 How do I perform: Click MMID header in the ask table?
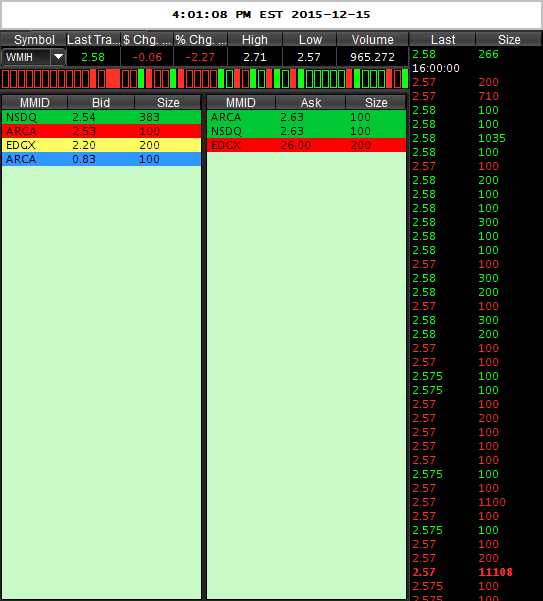[241, 102]
